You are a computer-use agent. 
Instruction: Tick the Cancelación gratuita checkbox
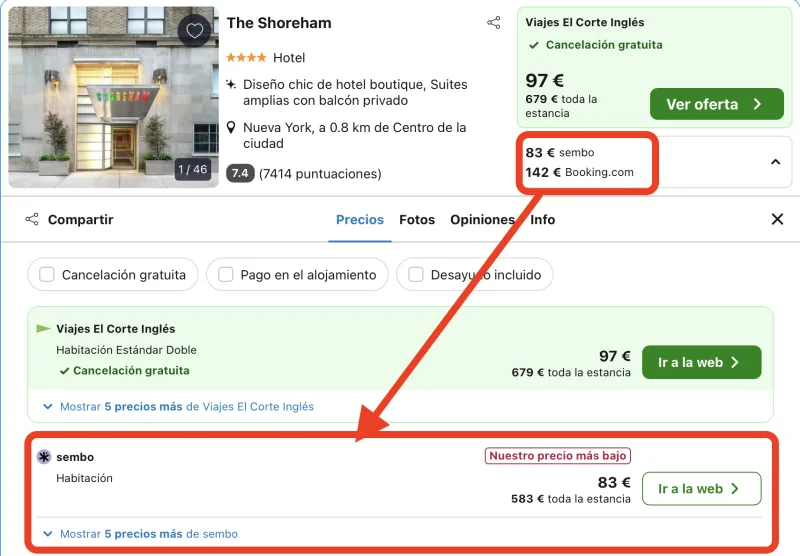tap(47, 274)
